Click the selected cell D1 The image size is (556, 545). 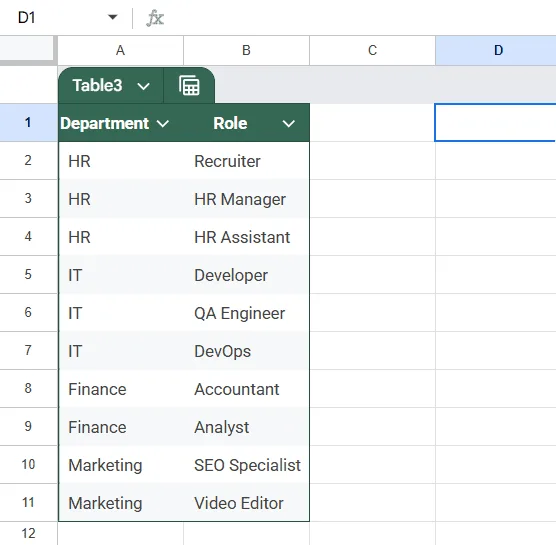tap(495, 123)
